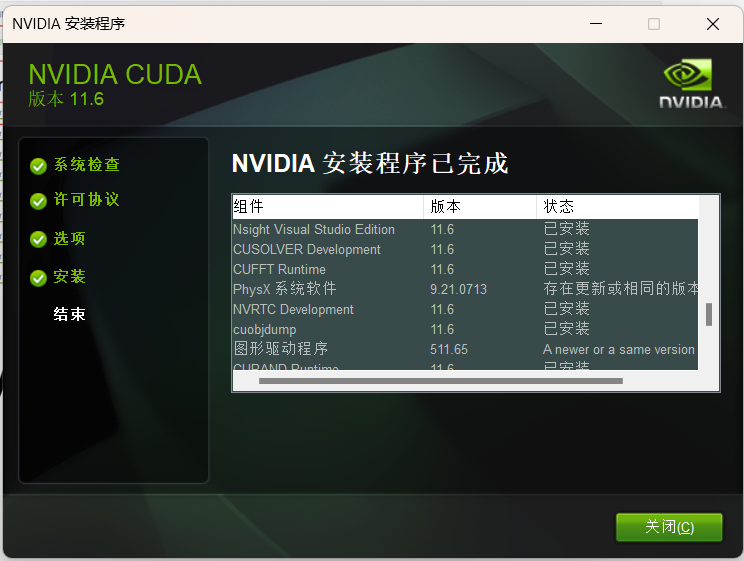
Task: Click the status 存在更新或相同的版本
Action: pos(621,289)
